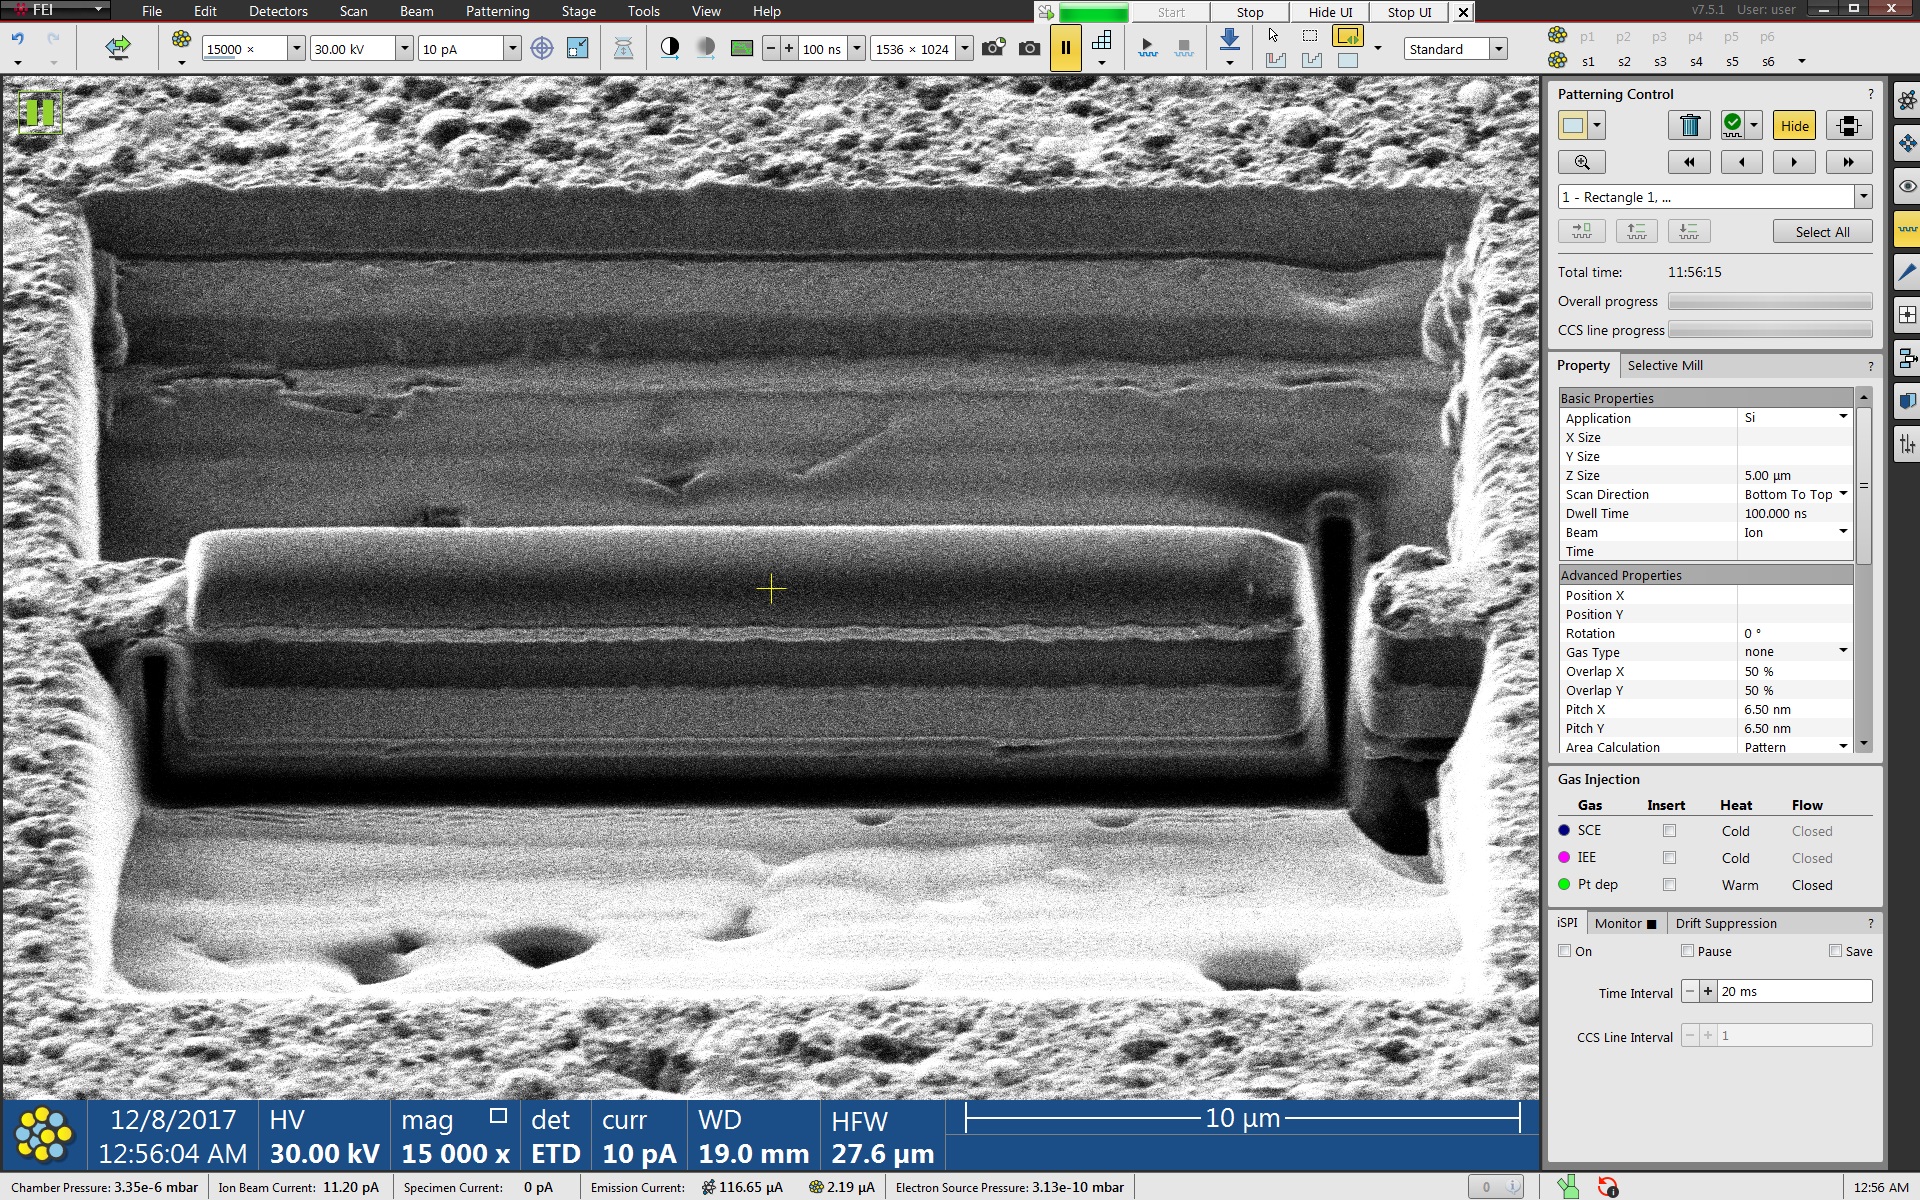Click the camera snapshot icon
Viewport: 1920px width, 1200px height.
1028,48
